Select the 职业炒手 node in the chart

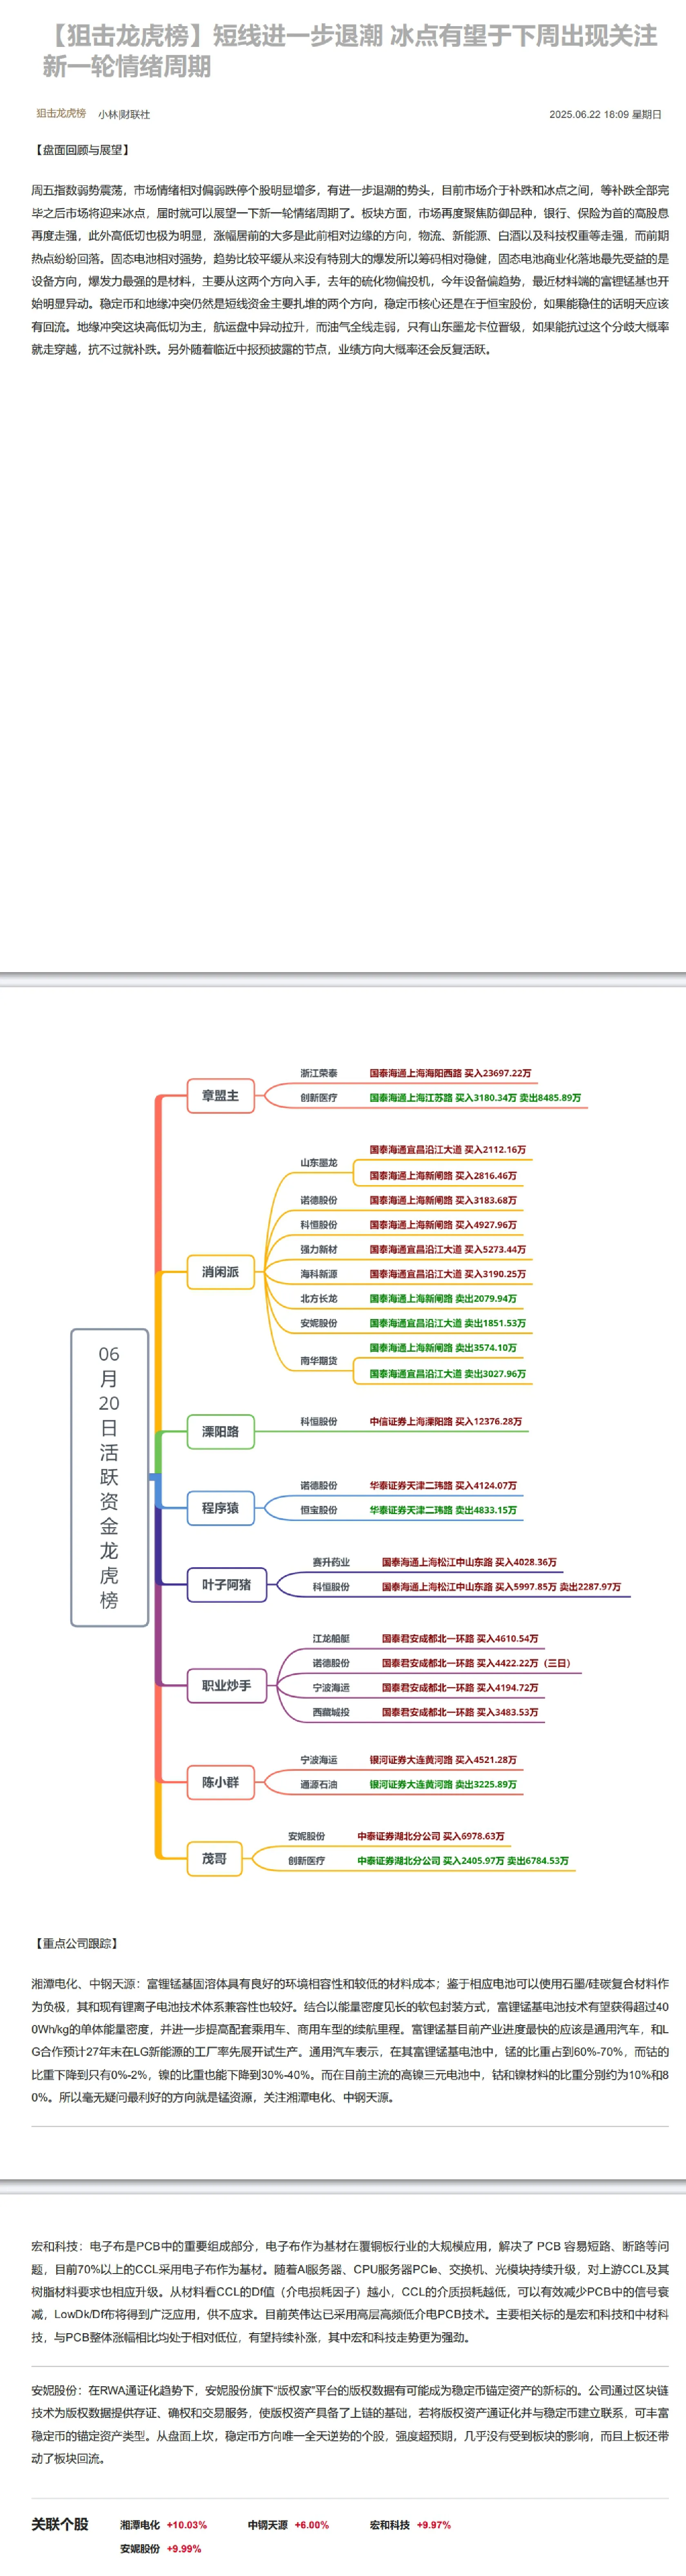point(227,1685)
